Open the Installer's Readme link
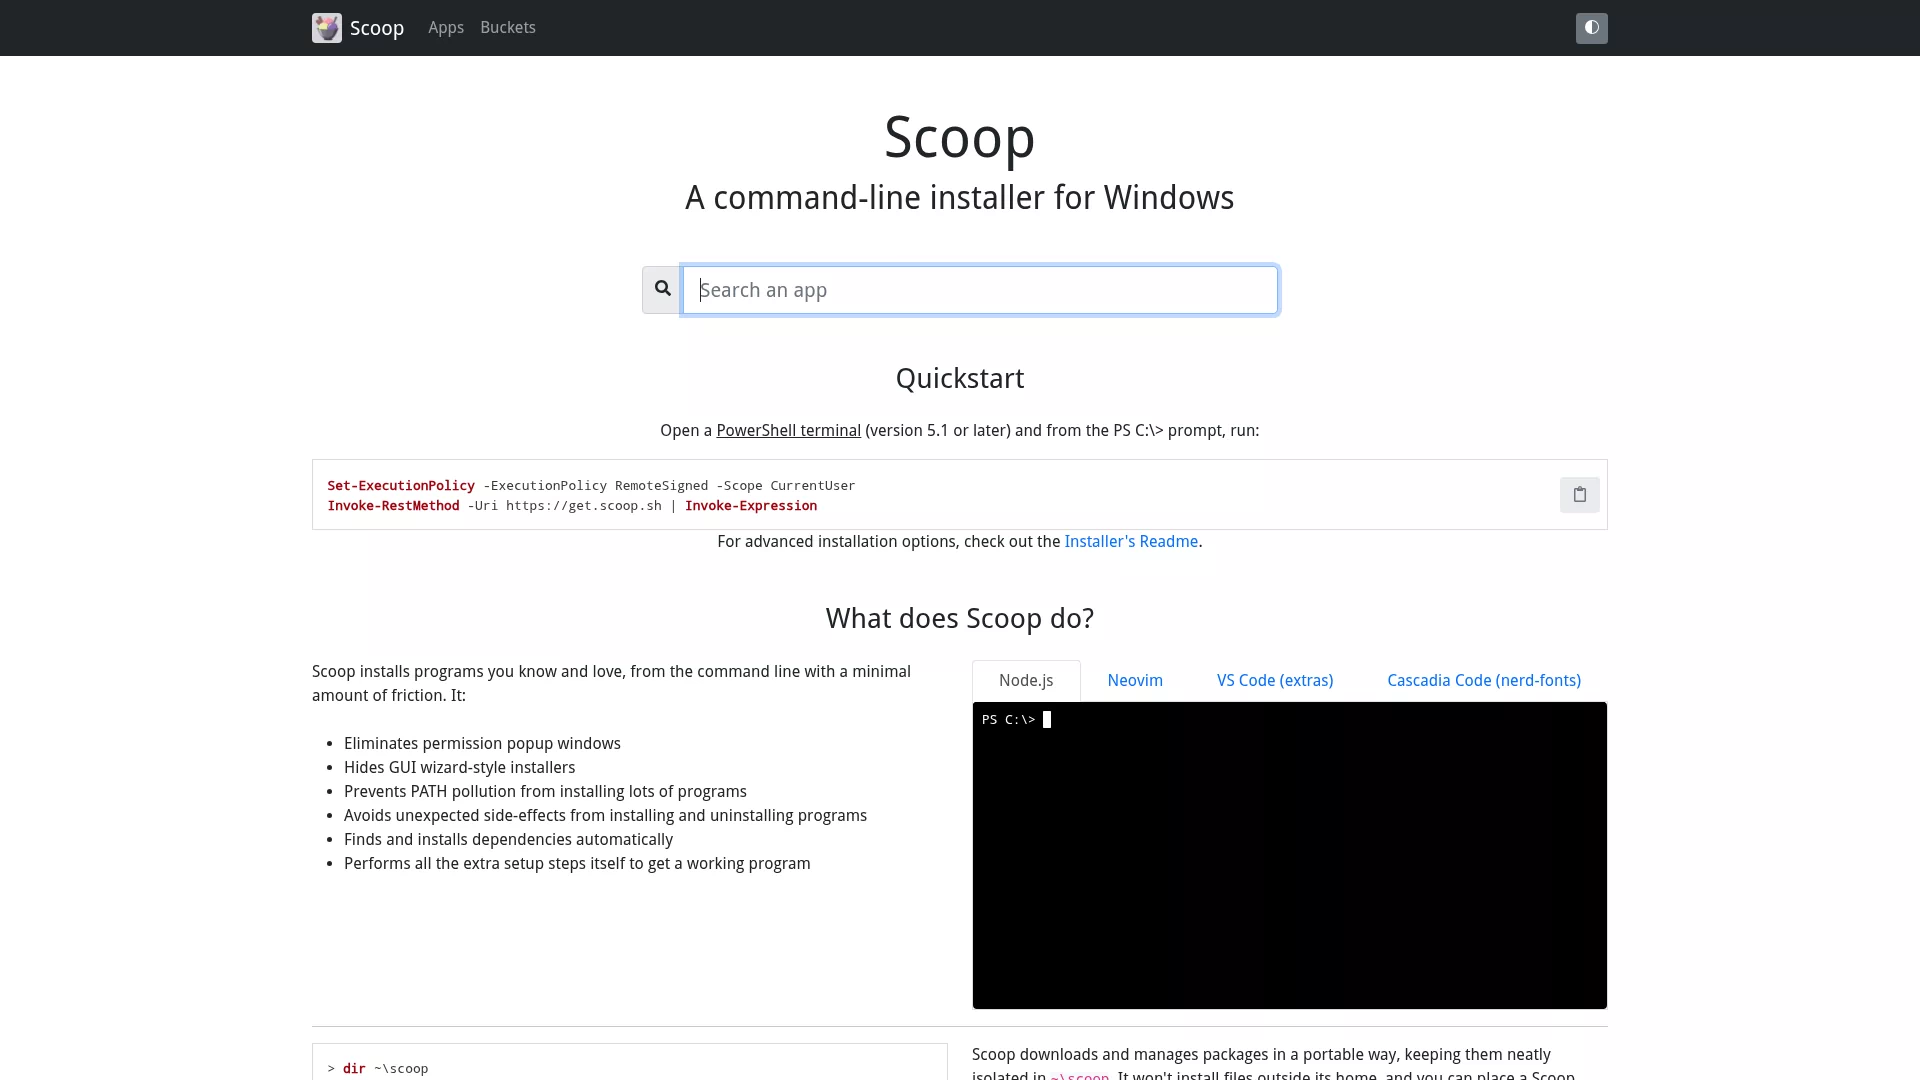The width and height of the screenshot is (1920, 1080). pyautogui.click(x=1131, y=542)
